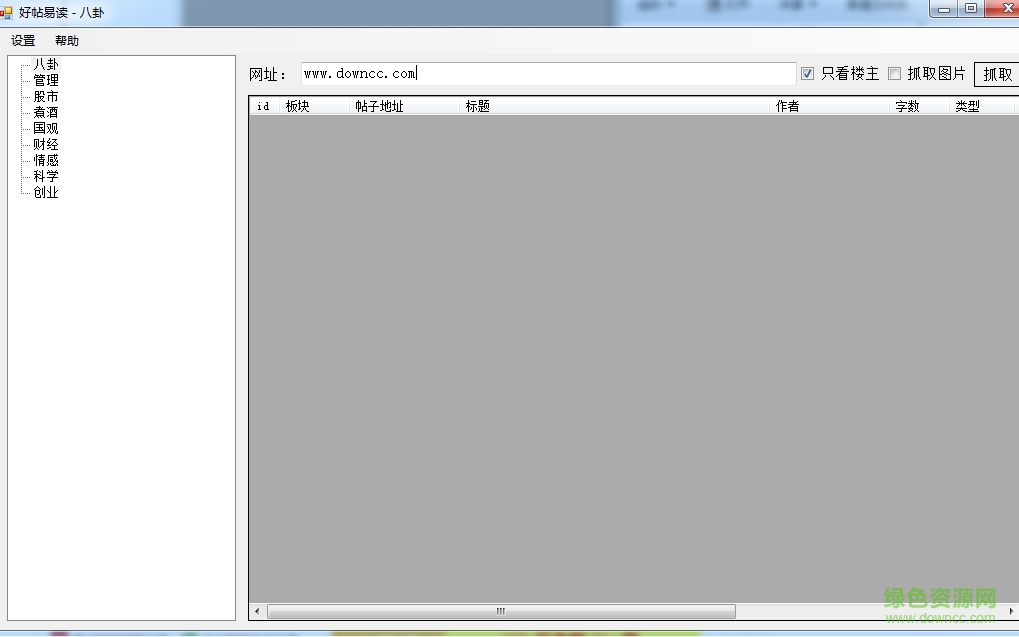Click the 作者 column header
This screenshot has height=637, width=1019.
(789, 106)
